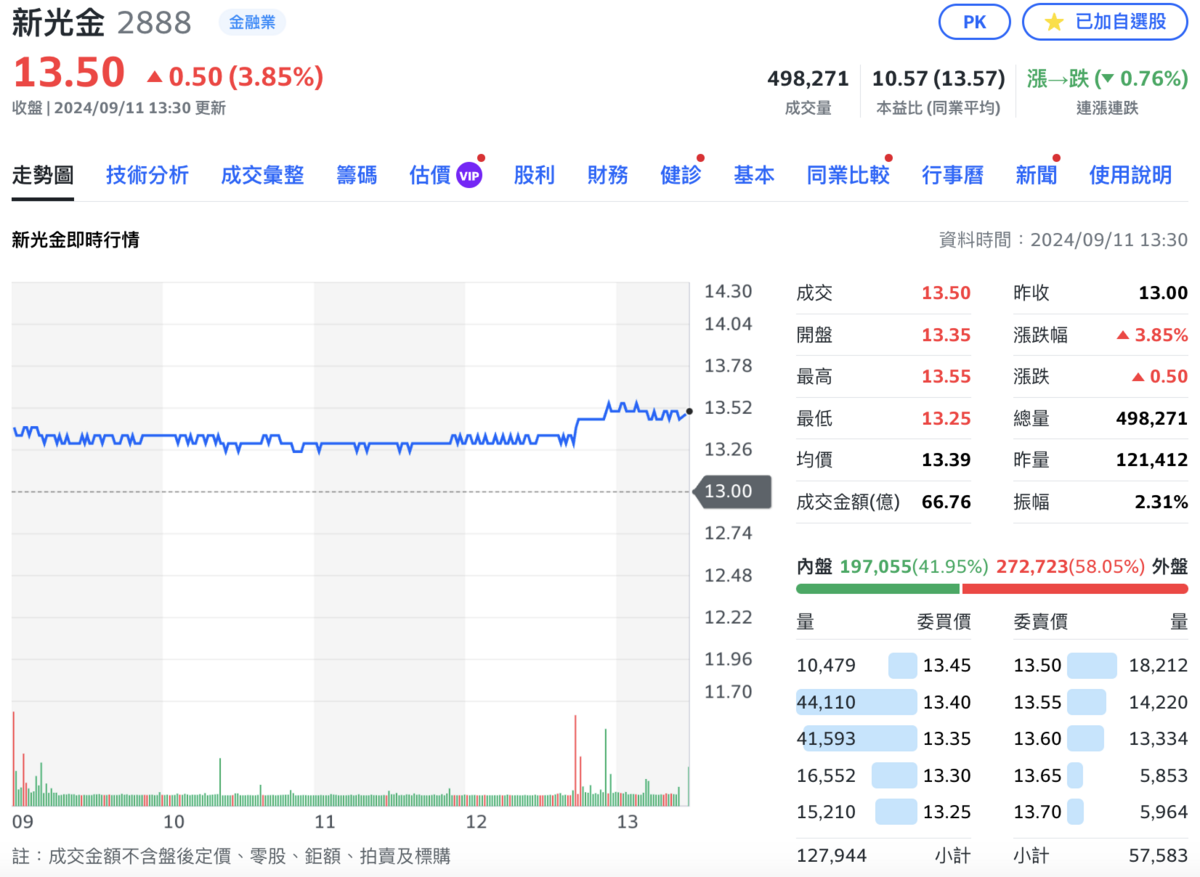Click bid subtotal 127,944
This screenshot has width=1200, height=877.
click(832, 856)
